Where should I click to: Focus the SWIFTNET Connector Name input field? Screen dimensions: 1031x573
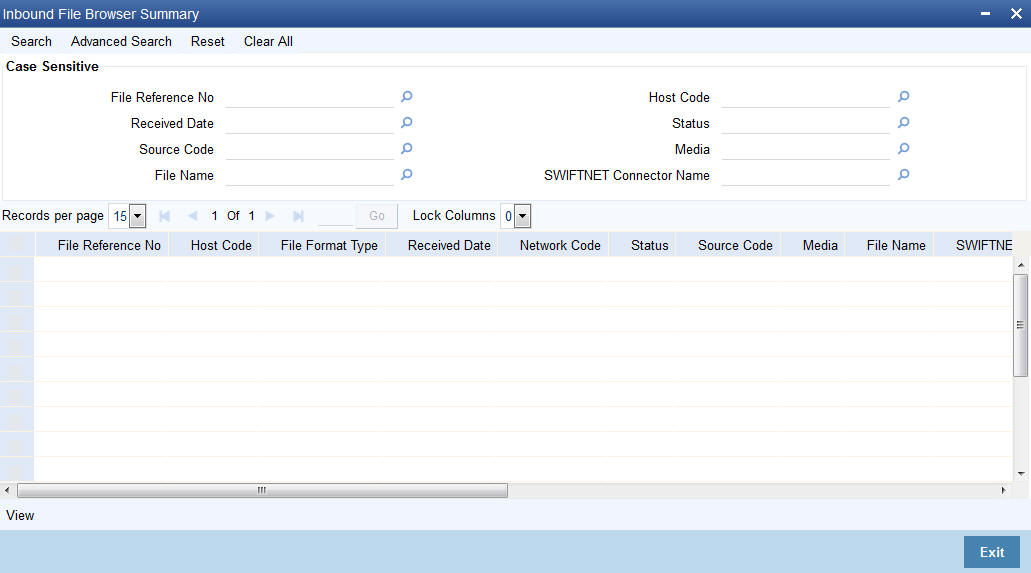point(805,175)
